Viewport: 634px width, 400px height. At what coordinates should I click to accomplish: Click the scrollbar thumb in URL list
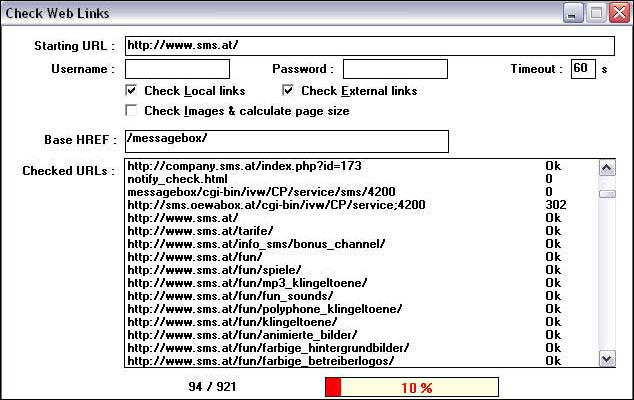(606, 194)
